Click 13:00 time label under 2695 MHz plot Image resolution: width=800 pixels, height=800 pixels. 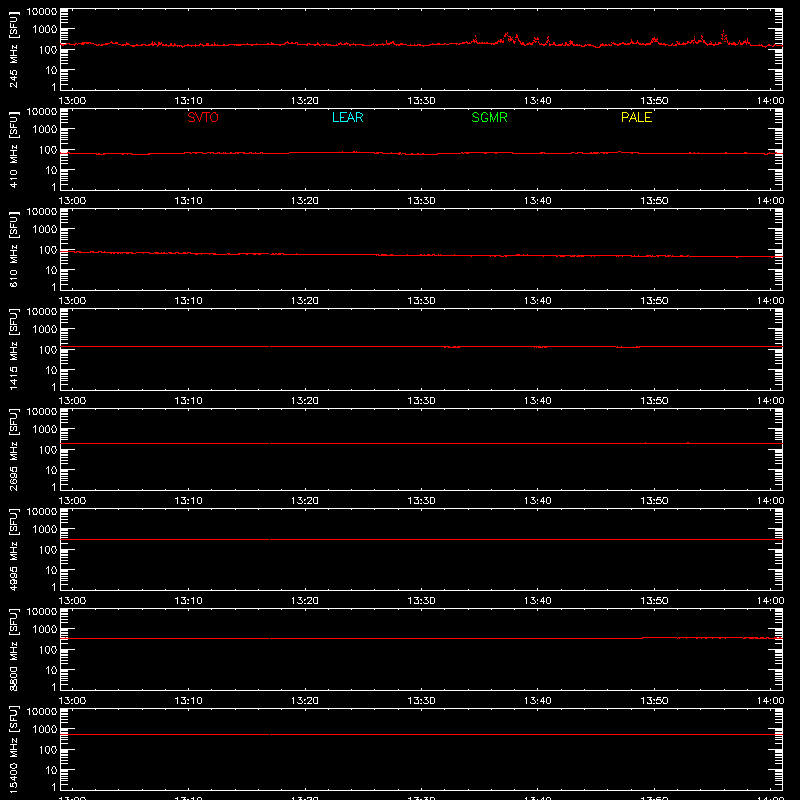tap(72, 501)
